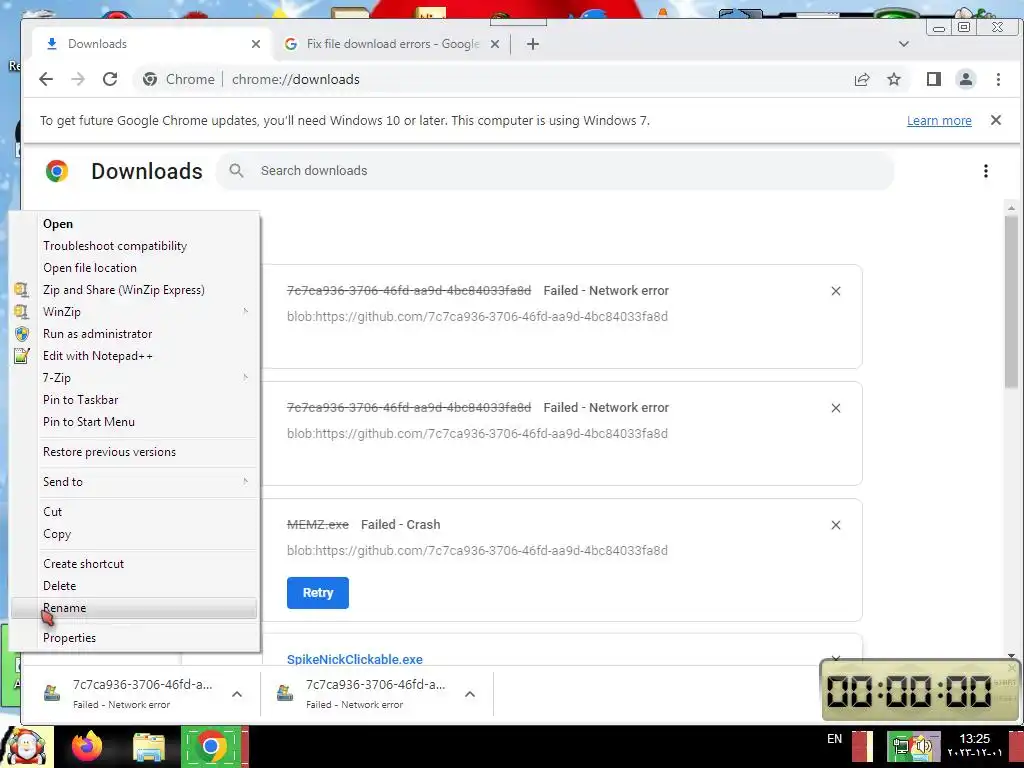Open Chrome three-dot menu in toolbar
Viewport: 1024px width, 768px height.
pos(998,79)
